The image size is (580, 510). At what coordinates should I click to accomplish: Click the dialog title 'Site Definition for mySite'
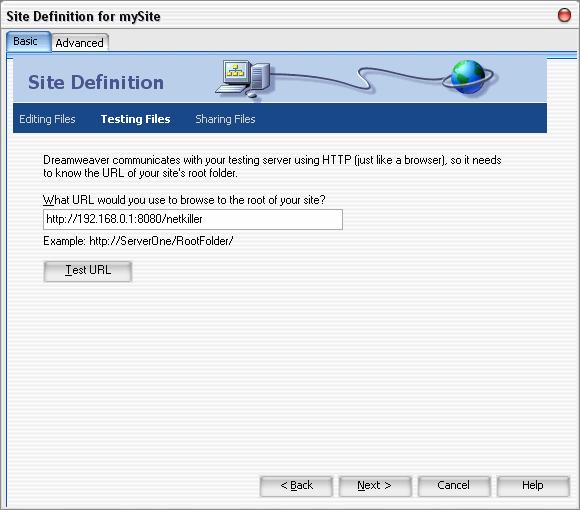point(83,16)
